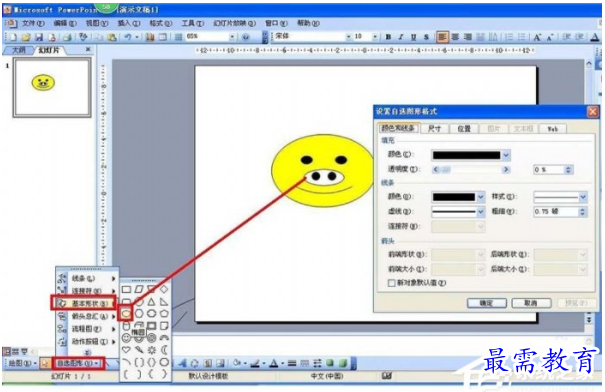The image size is (605, 392).
Task: Click the Save disk icon
Action: (x=39, y=37)
